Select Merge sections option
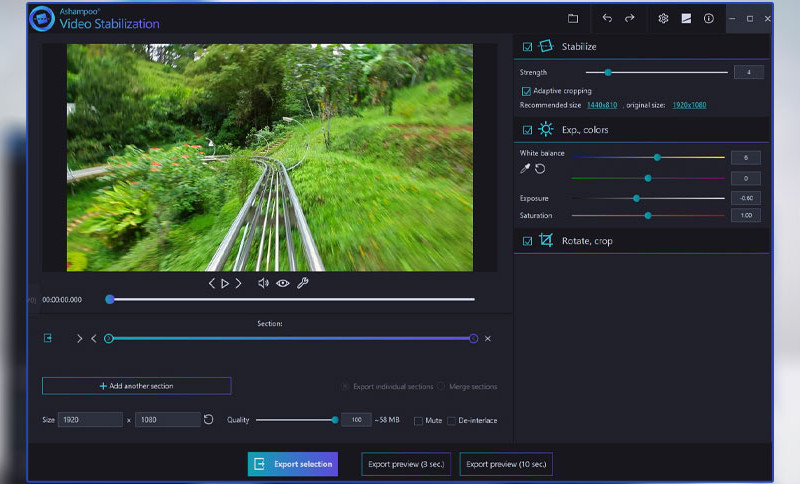The width and height of the screenshot is (800, 484). 441,387
